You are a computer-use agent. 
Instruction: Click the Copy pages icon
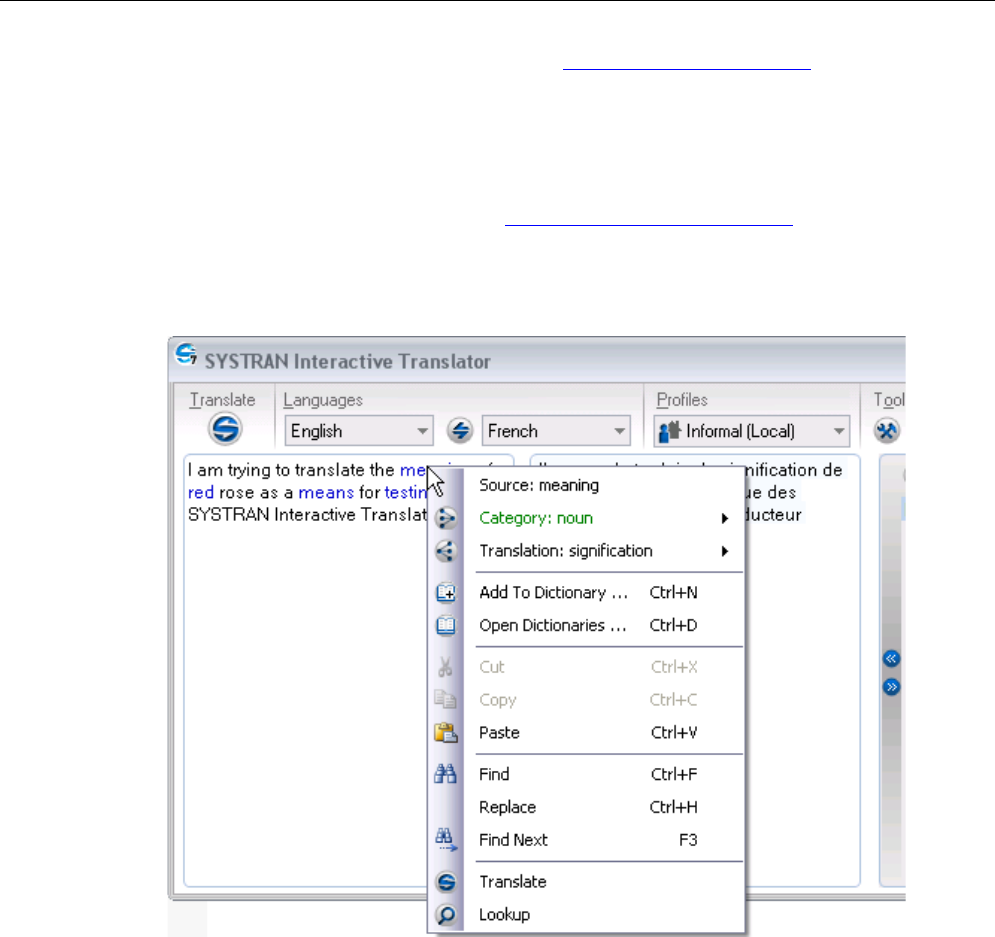point(445,700)
